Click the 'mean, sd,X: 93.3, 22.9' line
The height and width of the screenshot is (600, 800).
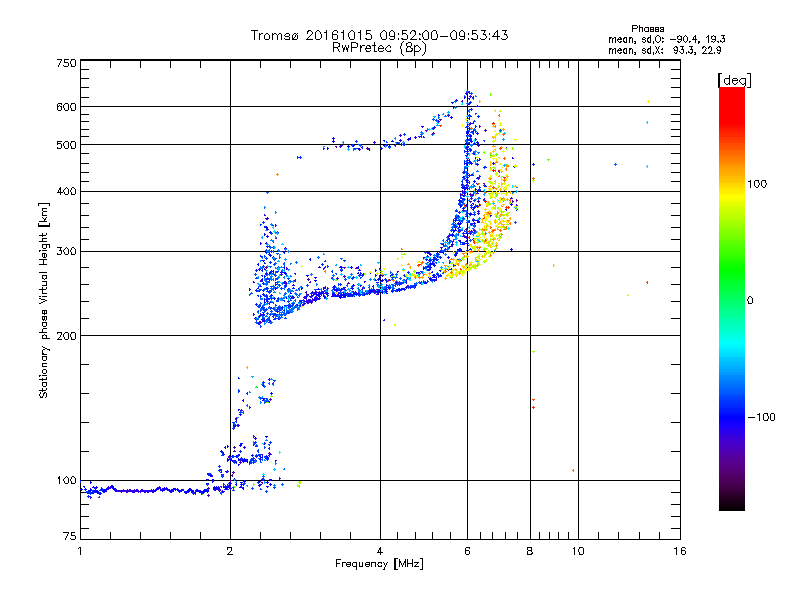point(665,50)
